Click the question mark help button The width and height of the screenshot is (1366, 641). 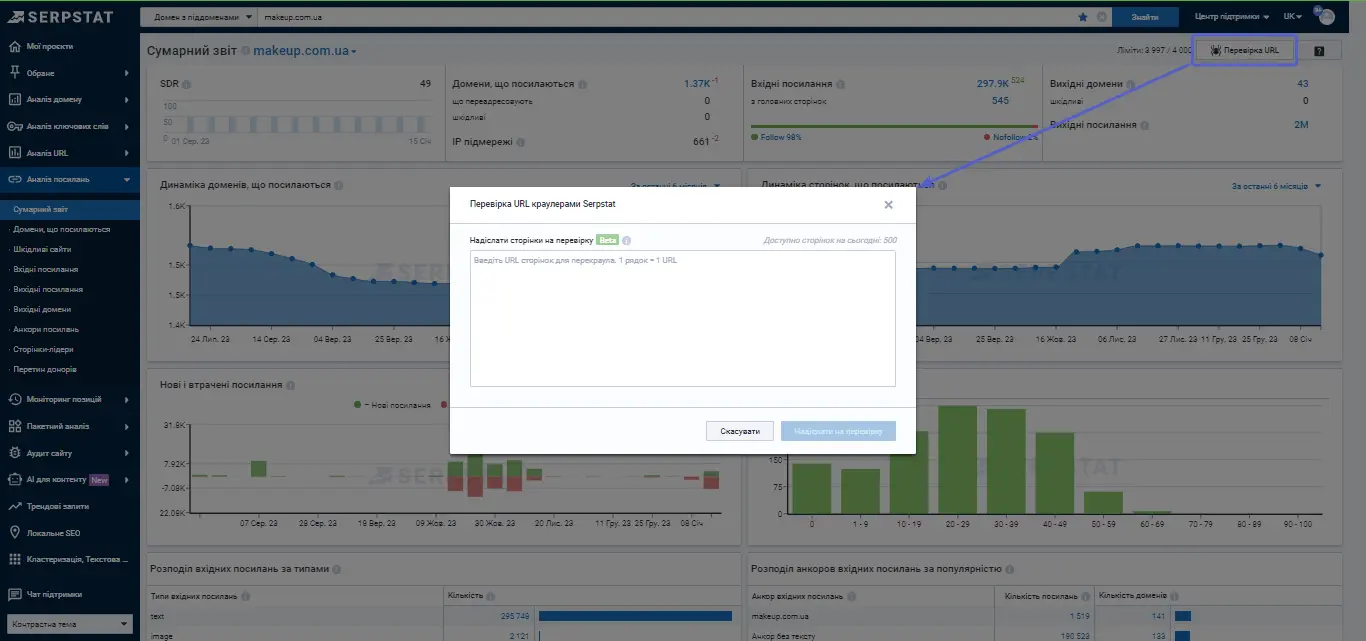tap(1320, 51)
